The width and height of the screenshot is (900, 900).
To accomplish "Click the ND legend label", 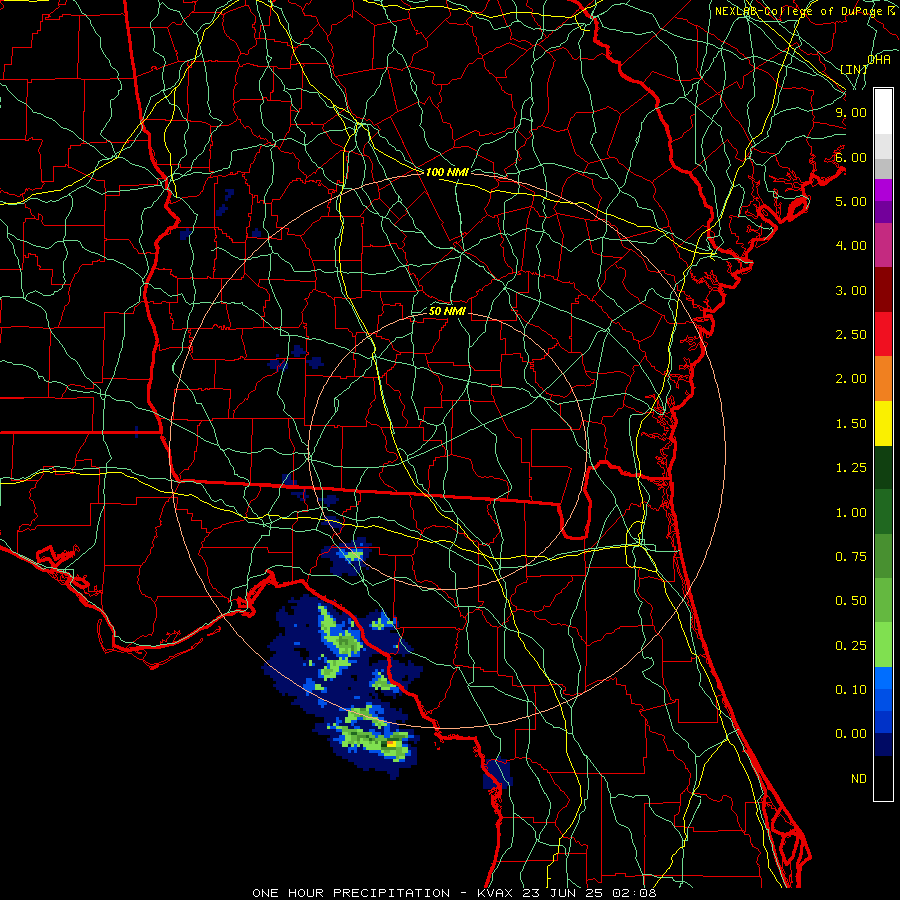I will pos(859,779).
